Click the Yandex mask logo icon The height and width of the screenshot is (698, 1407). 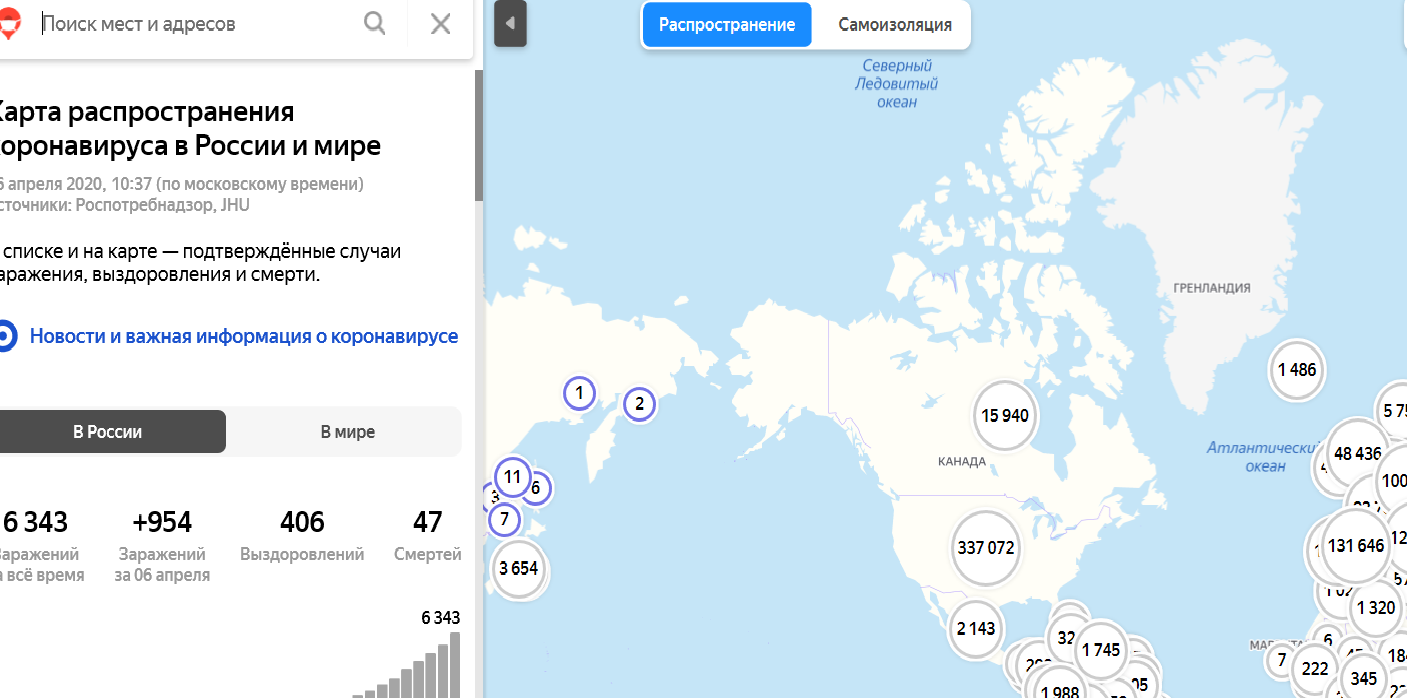tap(9, 25)
